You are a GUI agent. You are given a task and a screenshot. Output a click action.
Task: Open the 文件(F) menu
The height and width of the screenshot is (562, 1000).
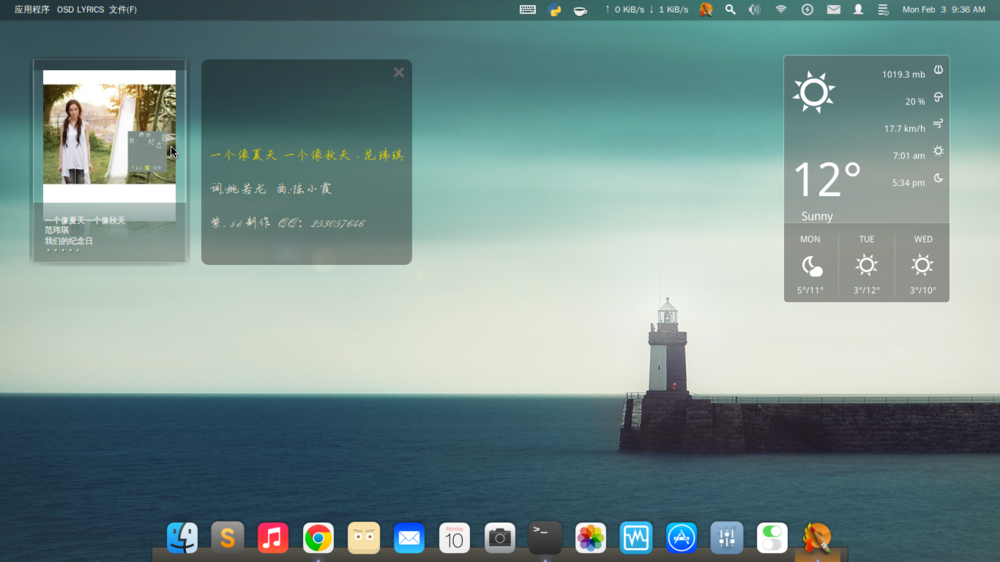click(x=123, y=9)
